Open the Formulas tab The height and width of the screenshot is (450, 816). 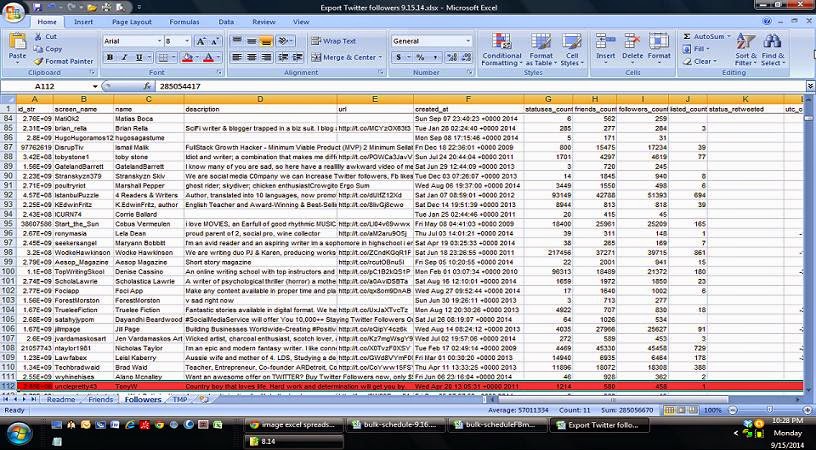tap(184, 22)
